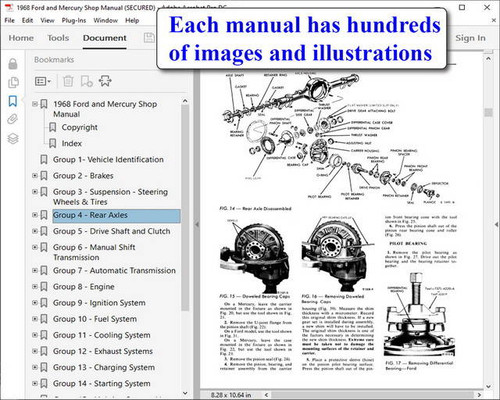
Task: Expand Group 10 - Fuel System bookmark
Action: click(x=35, y=319)
